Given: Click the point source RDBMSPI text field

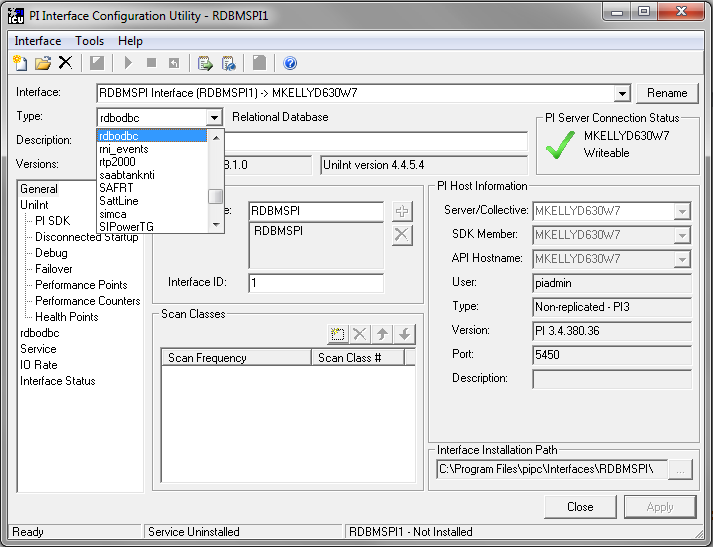Looking at the screenshot, I should [316, 211].
